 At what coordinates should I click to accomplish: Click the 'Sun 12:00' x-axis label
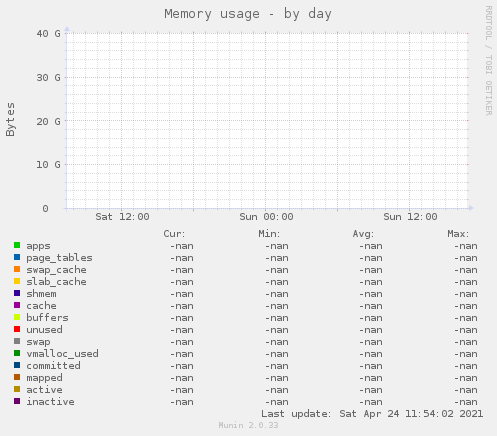[410, 217]
